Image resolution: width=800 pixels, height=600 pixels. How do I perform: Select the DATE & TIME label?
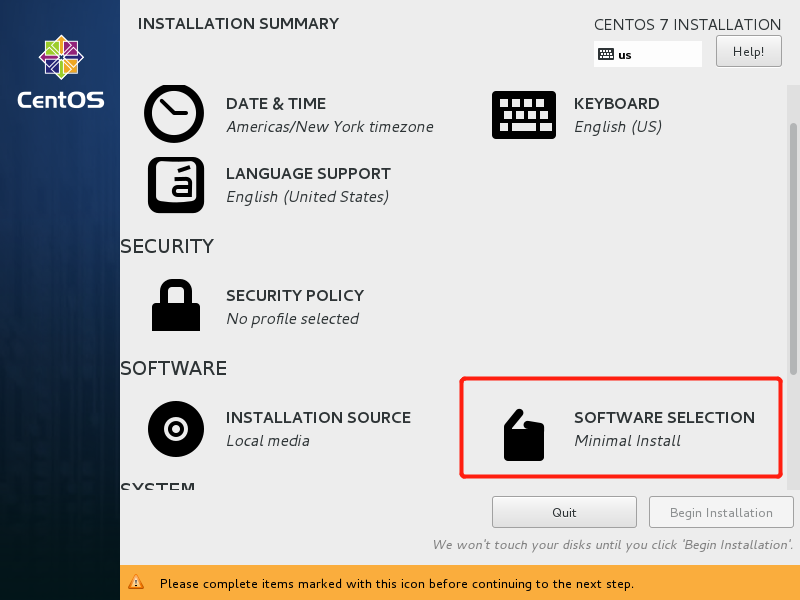point(276,104)
